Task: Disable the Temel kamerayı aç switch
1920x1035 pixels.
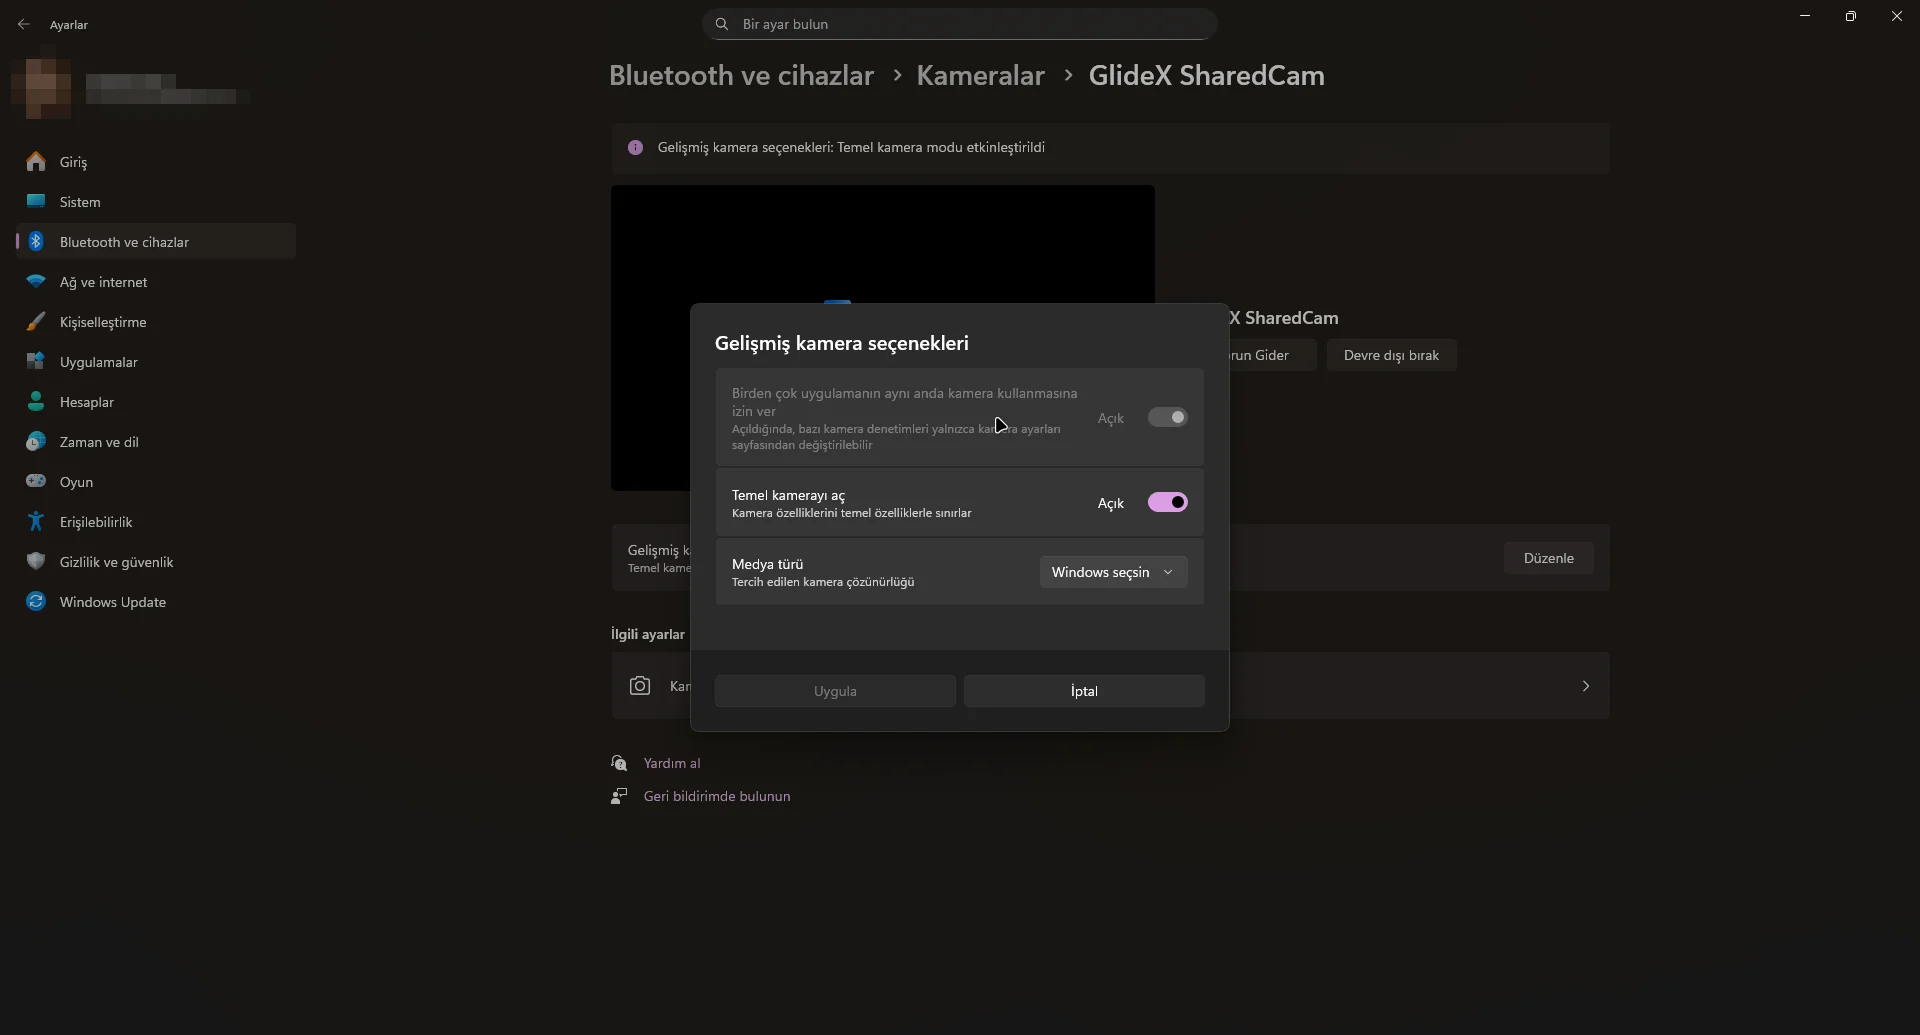Action: click(x=1168, y=502)
